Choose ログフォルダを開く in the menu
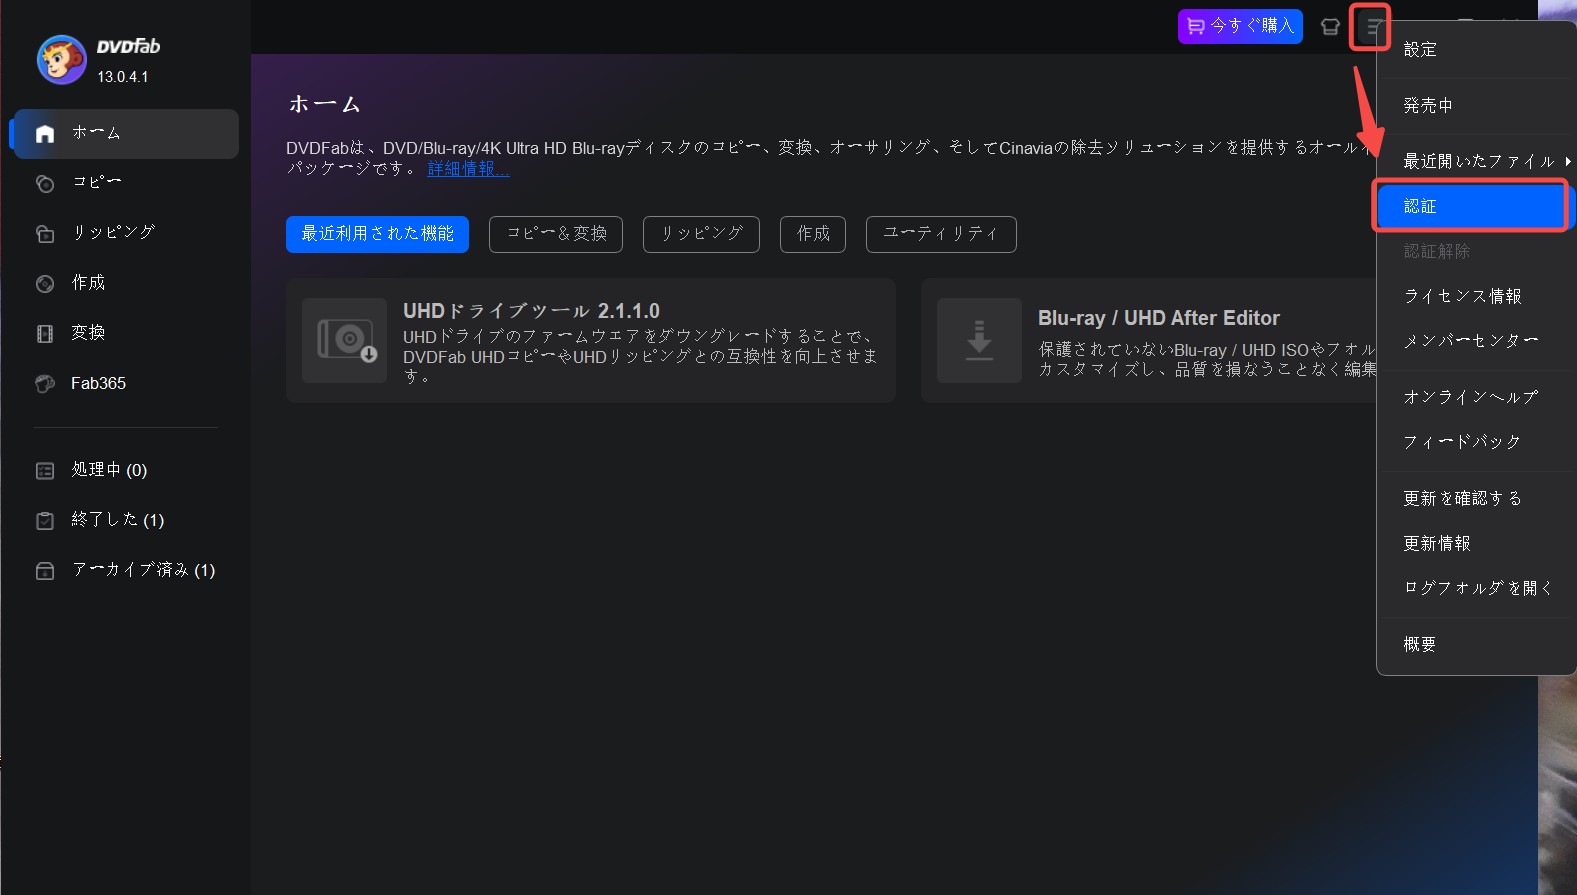Viewport: 1577px width, 895px height. 1476,588
